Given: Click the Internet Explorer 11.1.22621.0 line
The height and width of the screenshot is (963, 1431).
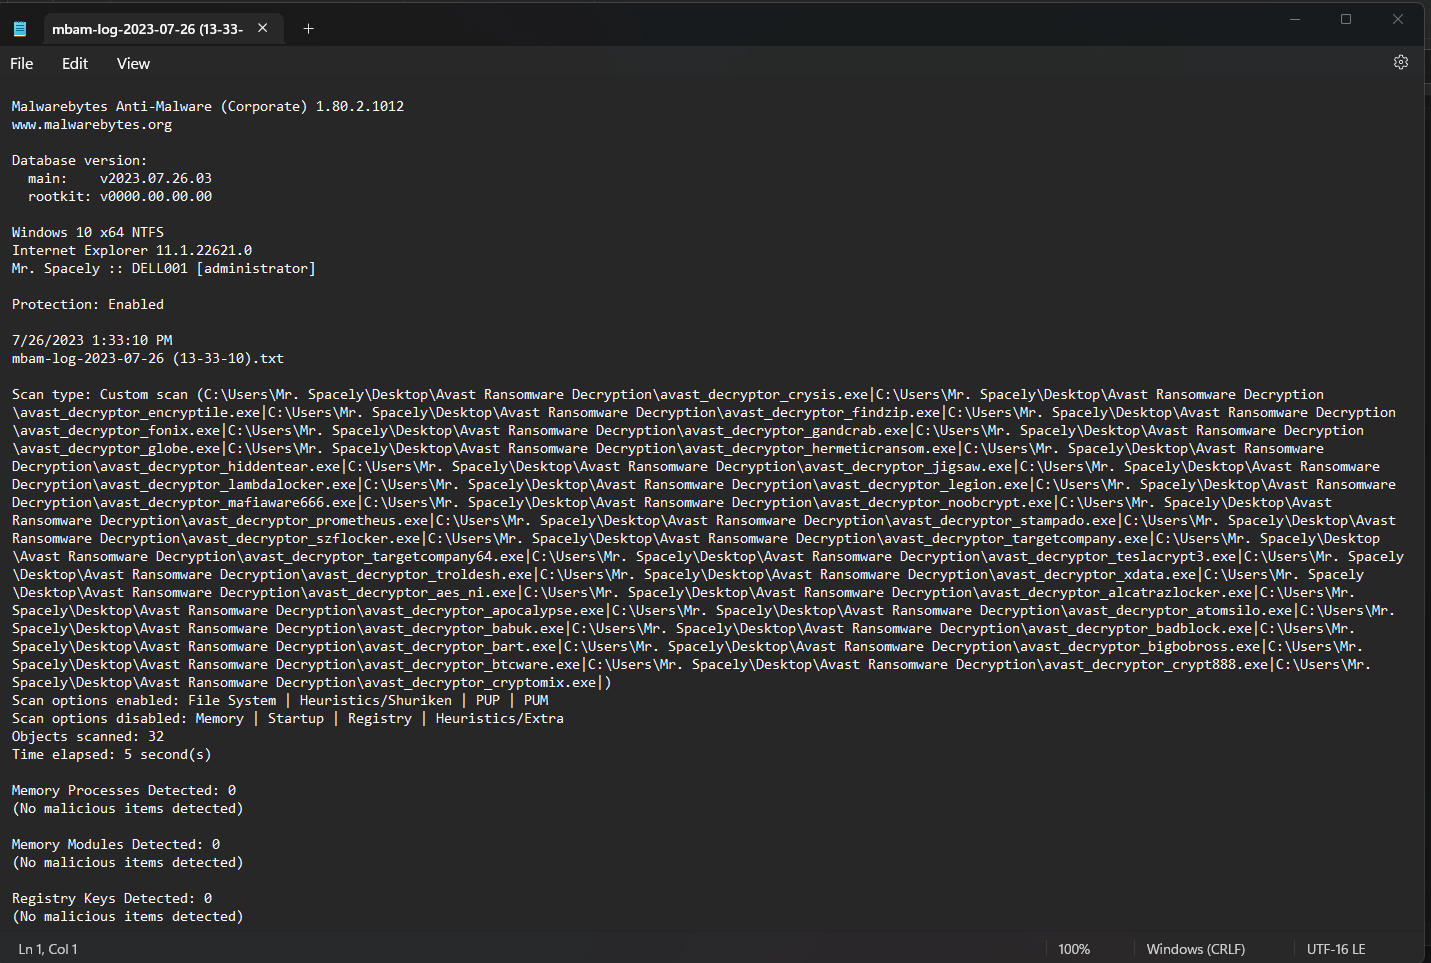Looking at the screenshot, I should click(132, 250).
